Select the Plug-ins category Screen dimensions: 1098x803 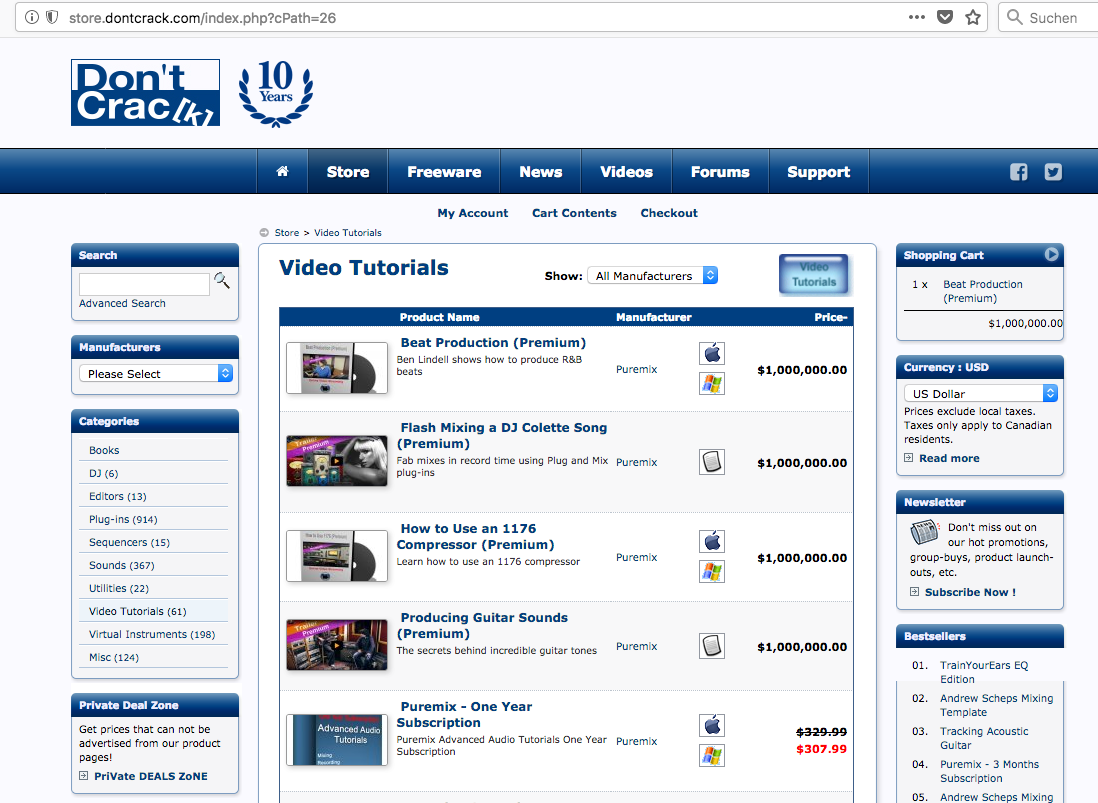pos(122,519)
